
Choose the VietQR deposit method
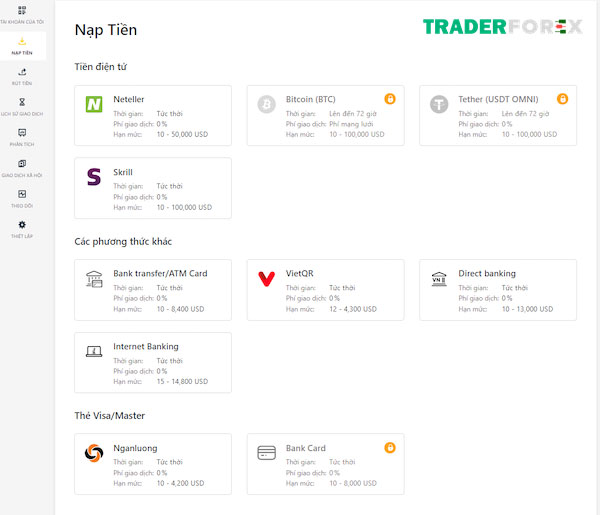(326, 290)
